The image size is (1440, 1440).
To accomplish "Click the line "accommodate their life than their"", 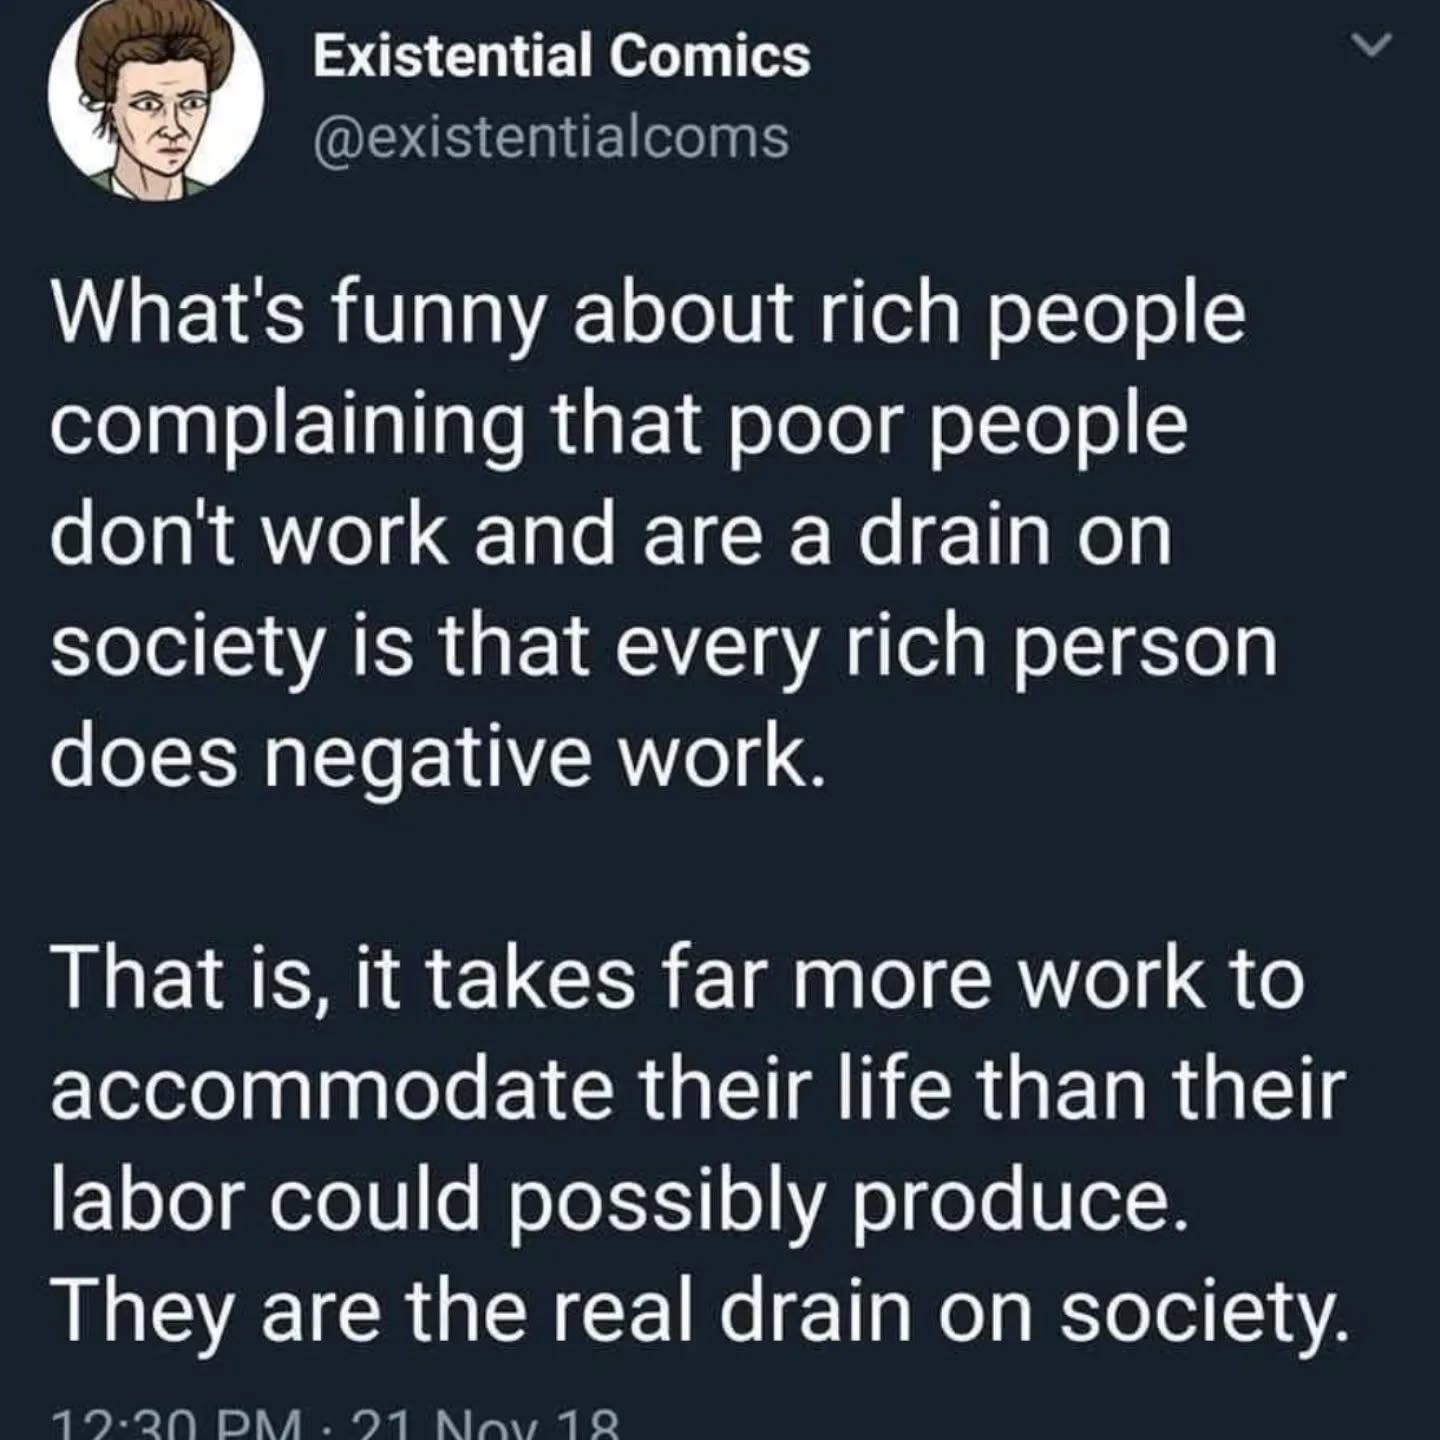I will click(698, 1089).
